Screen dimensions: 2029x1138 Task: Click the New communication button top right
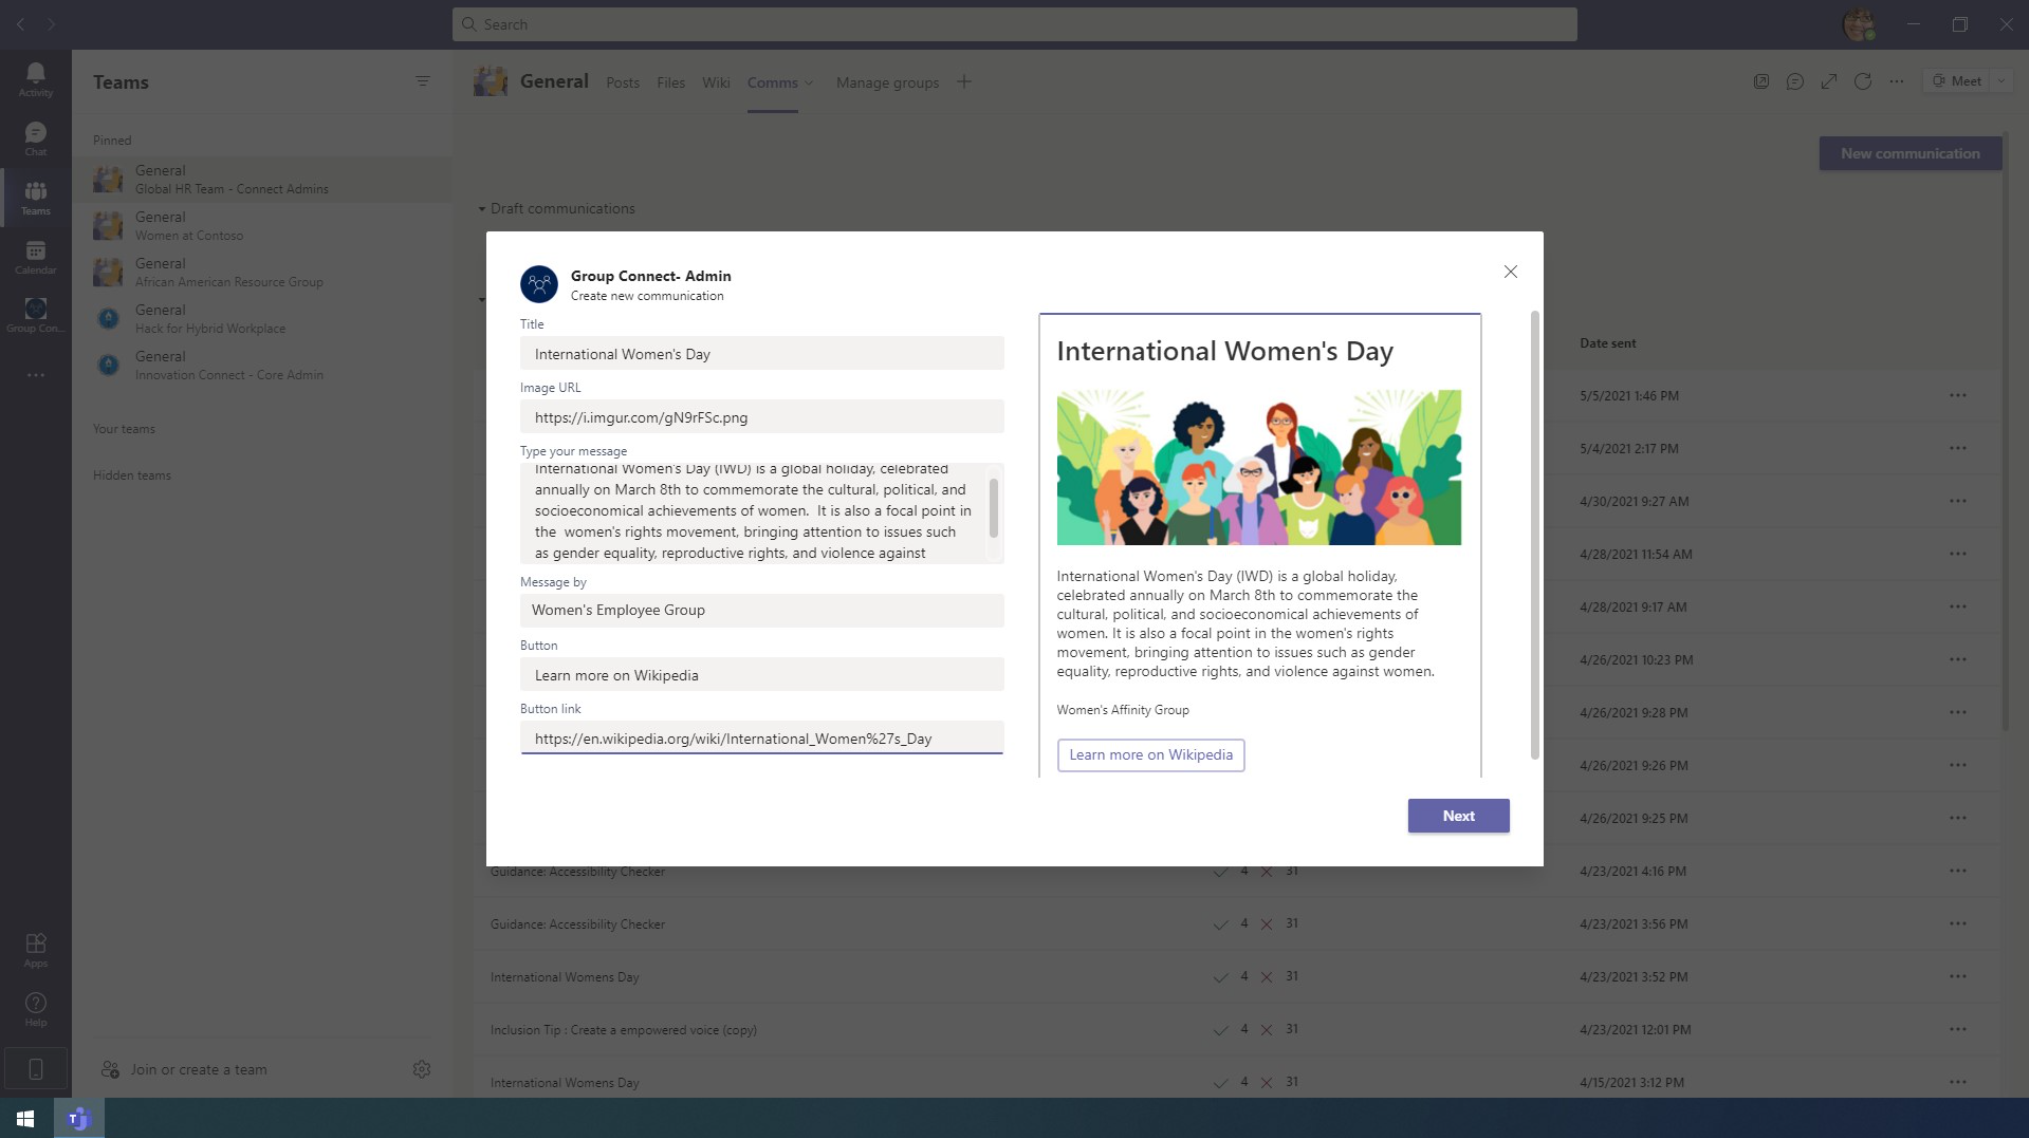click(x=1909, y=152)
